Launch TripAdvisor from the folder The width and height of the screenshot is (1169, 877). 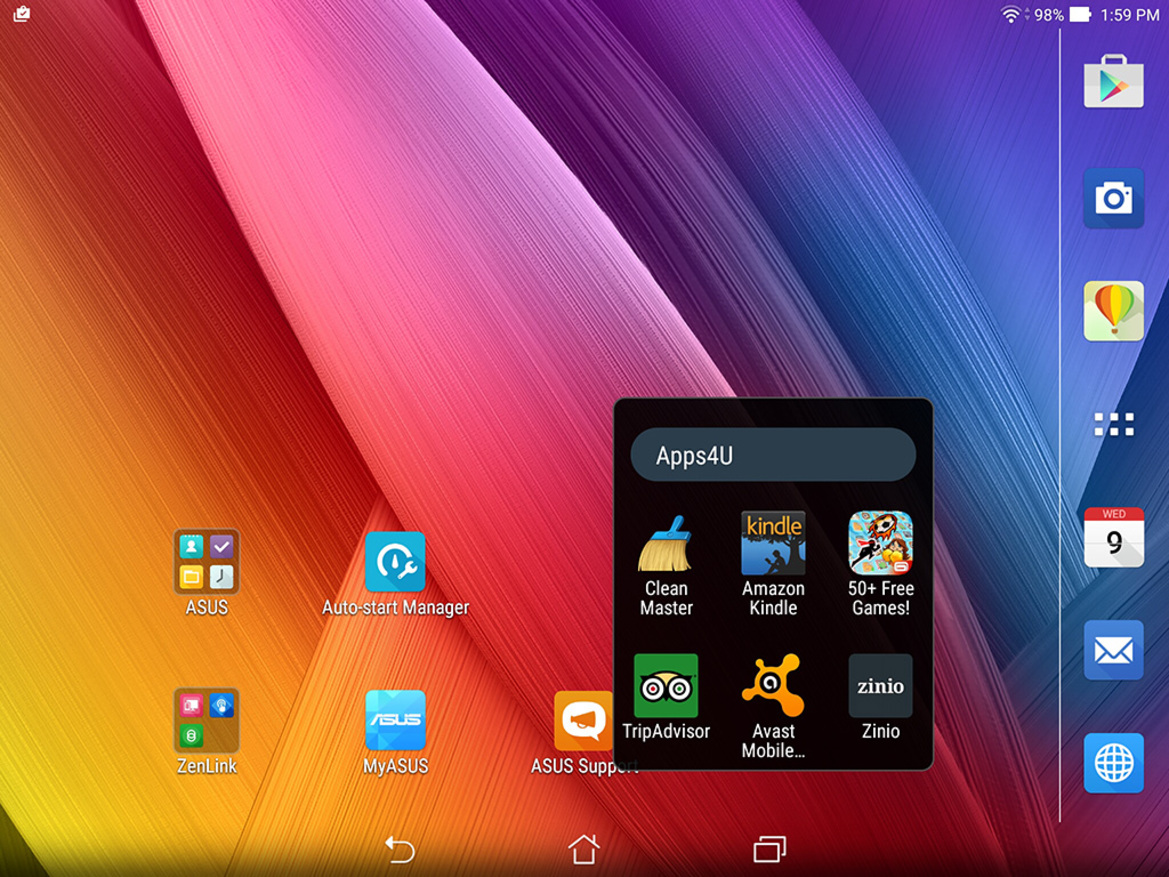click(x=666, y=697)
